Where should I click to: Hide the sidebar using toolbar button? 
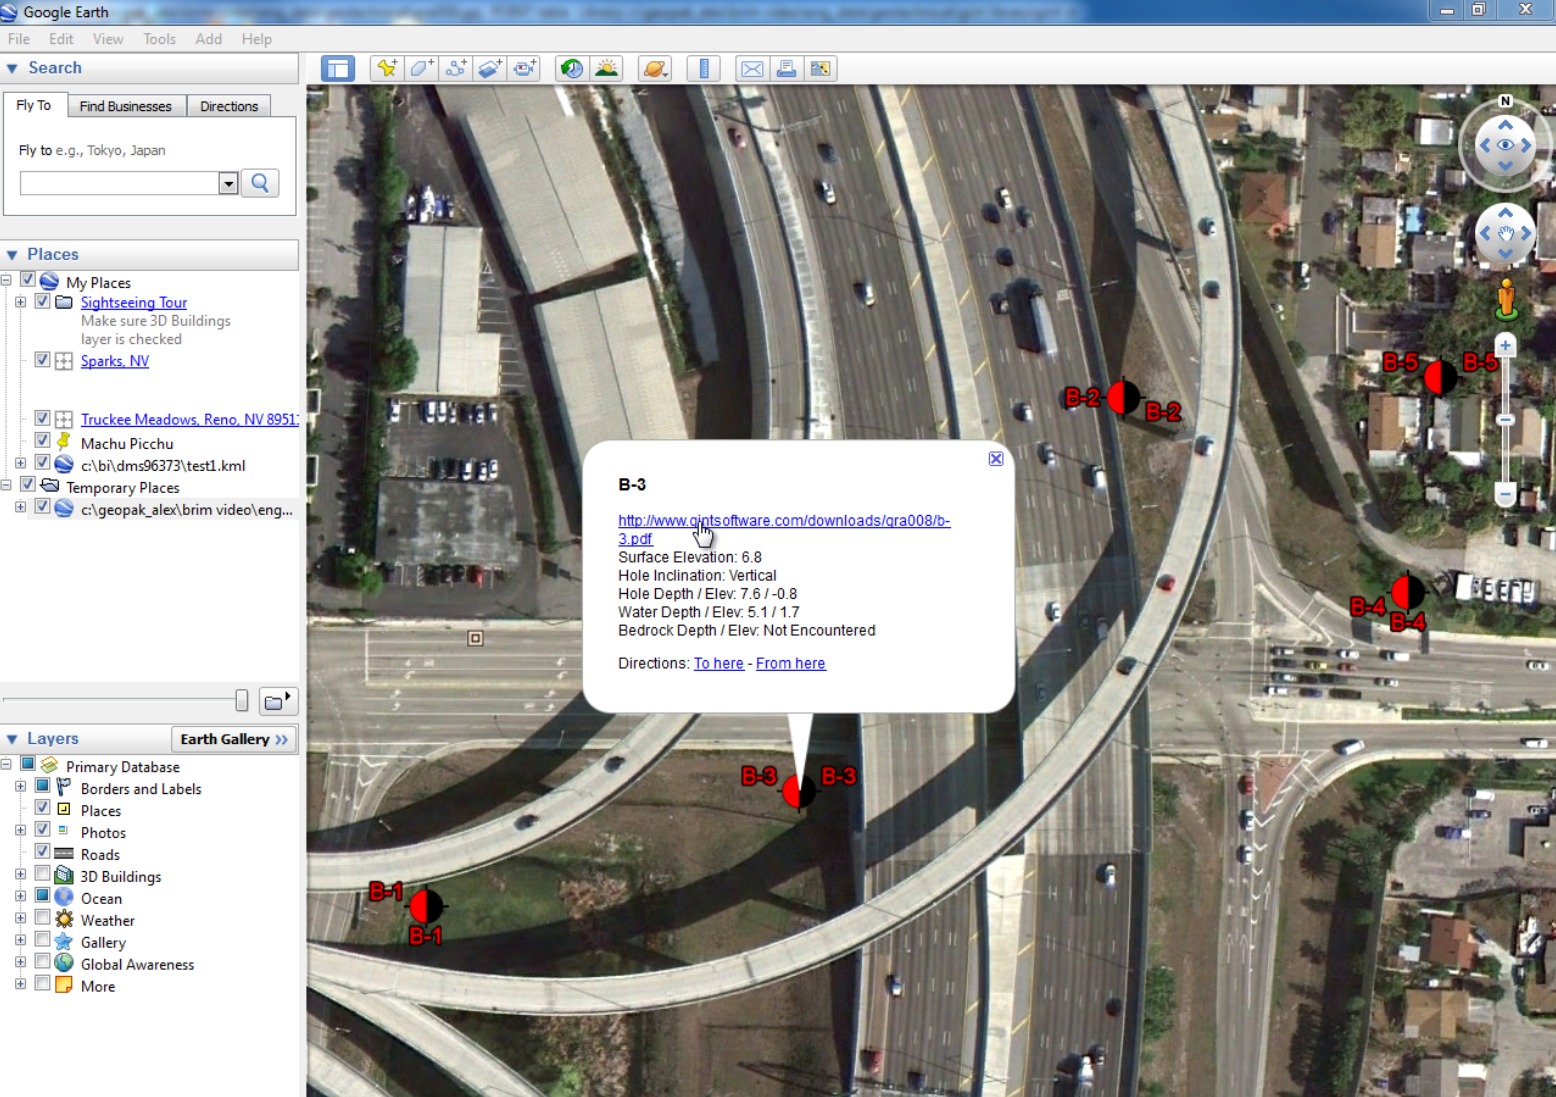click(338, 68)
